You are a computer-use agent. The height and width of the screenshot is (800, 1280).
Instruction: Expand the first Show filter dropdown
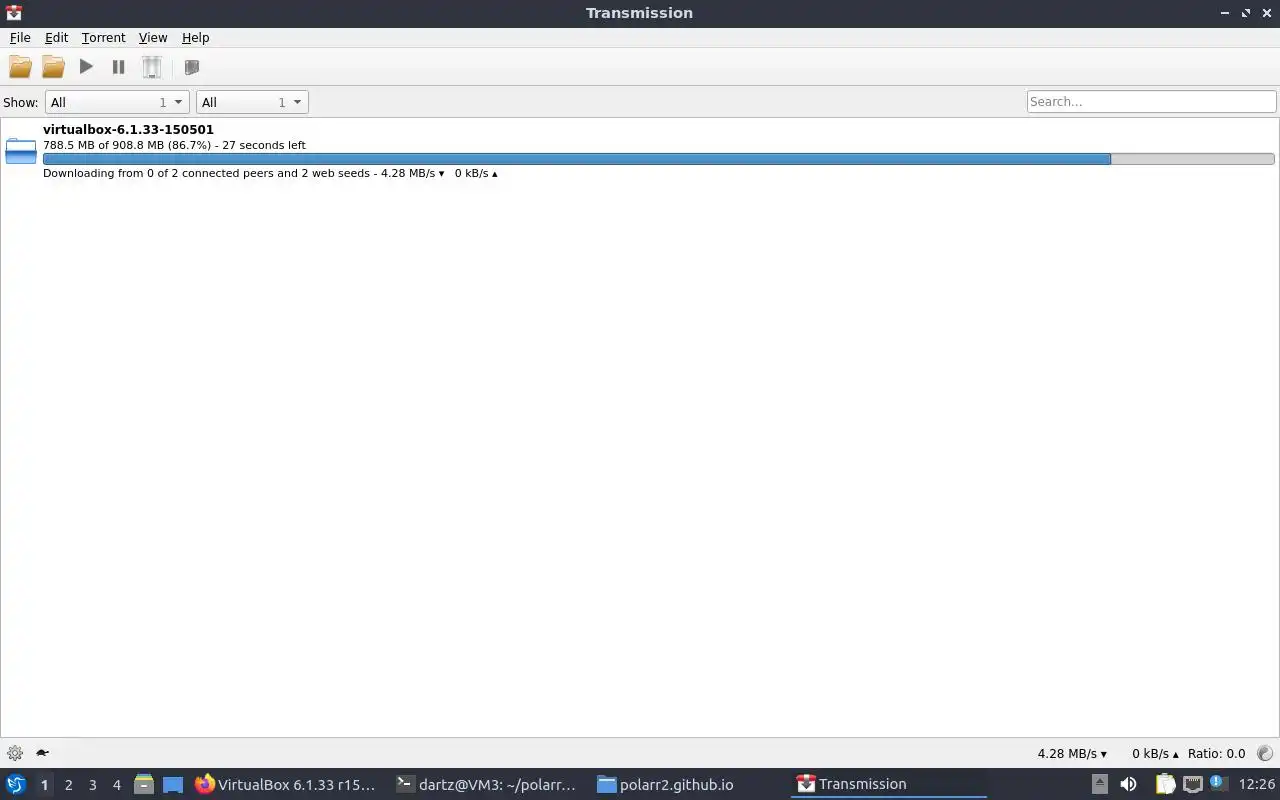[116, 102]
